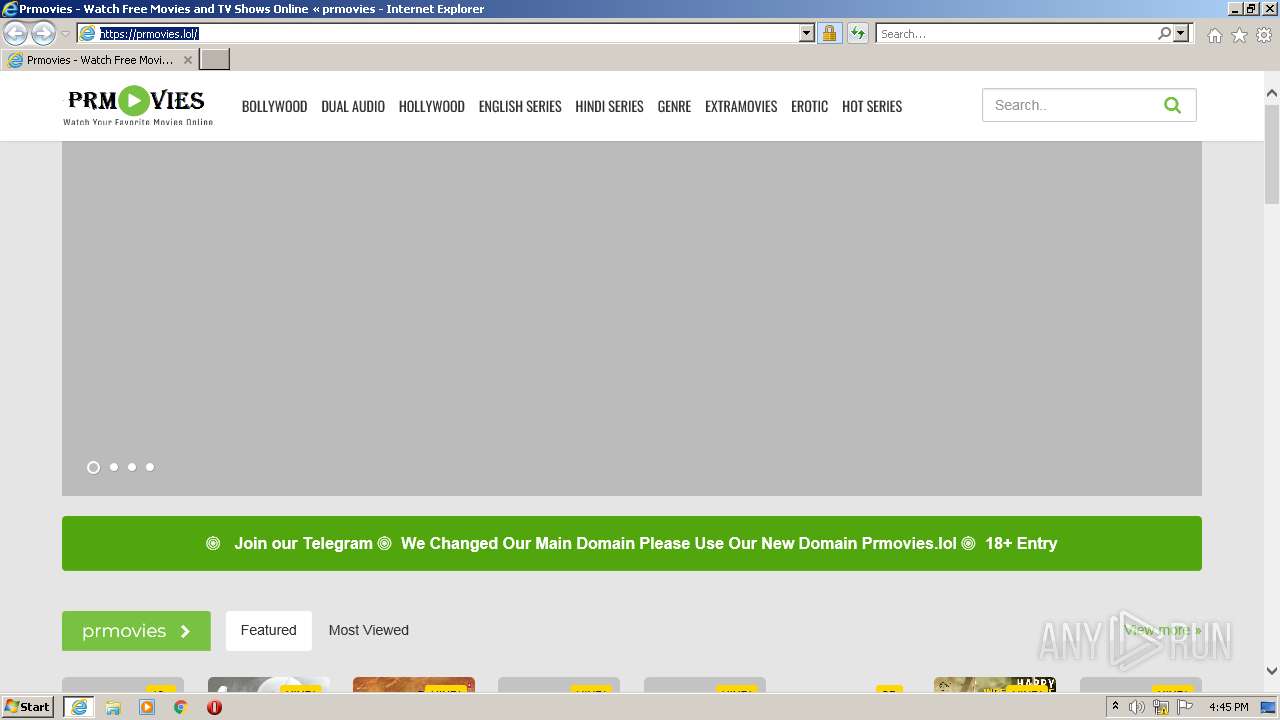The image size is (1280, 720).
Task: Expand the address bar autocomplete dropdown
Action: (x=807, y=33)
